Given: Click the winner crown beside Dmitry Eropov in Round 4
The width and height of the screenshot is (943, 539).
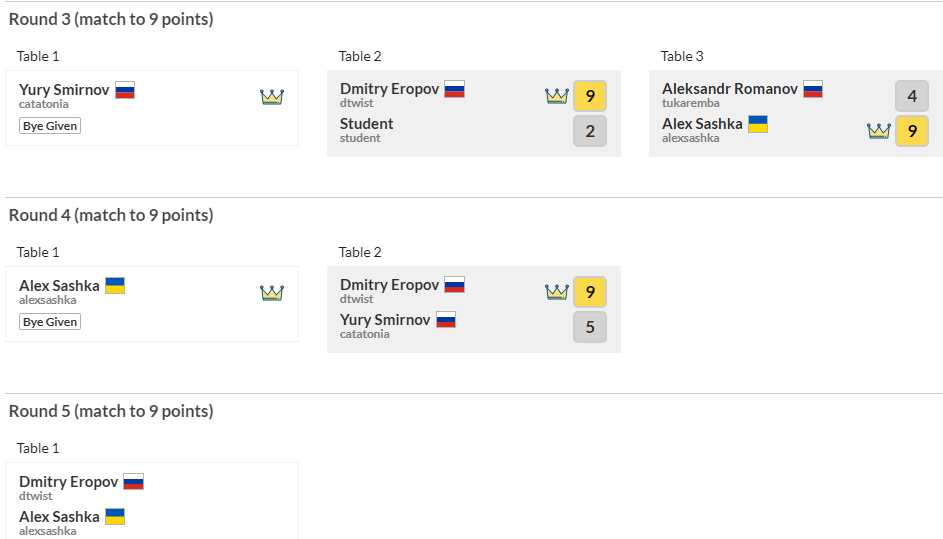Looking at the screenshot, I should [557, 292].
